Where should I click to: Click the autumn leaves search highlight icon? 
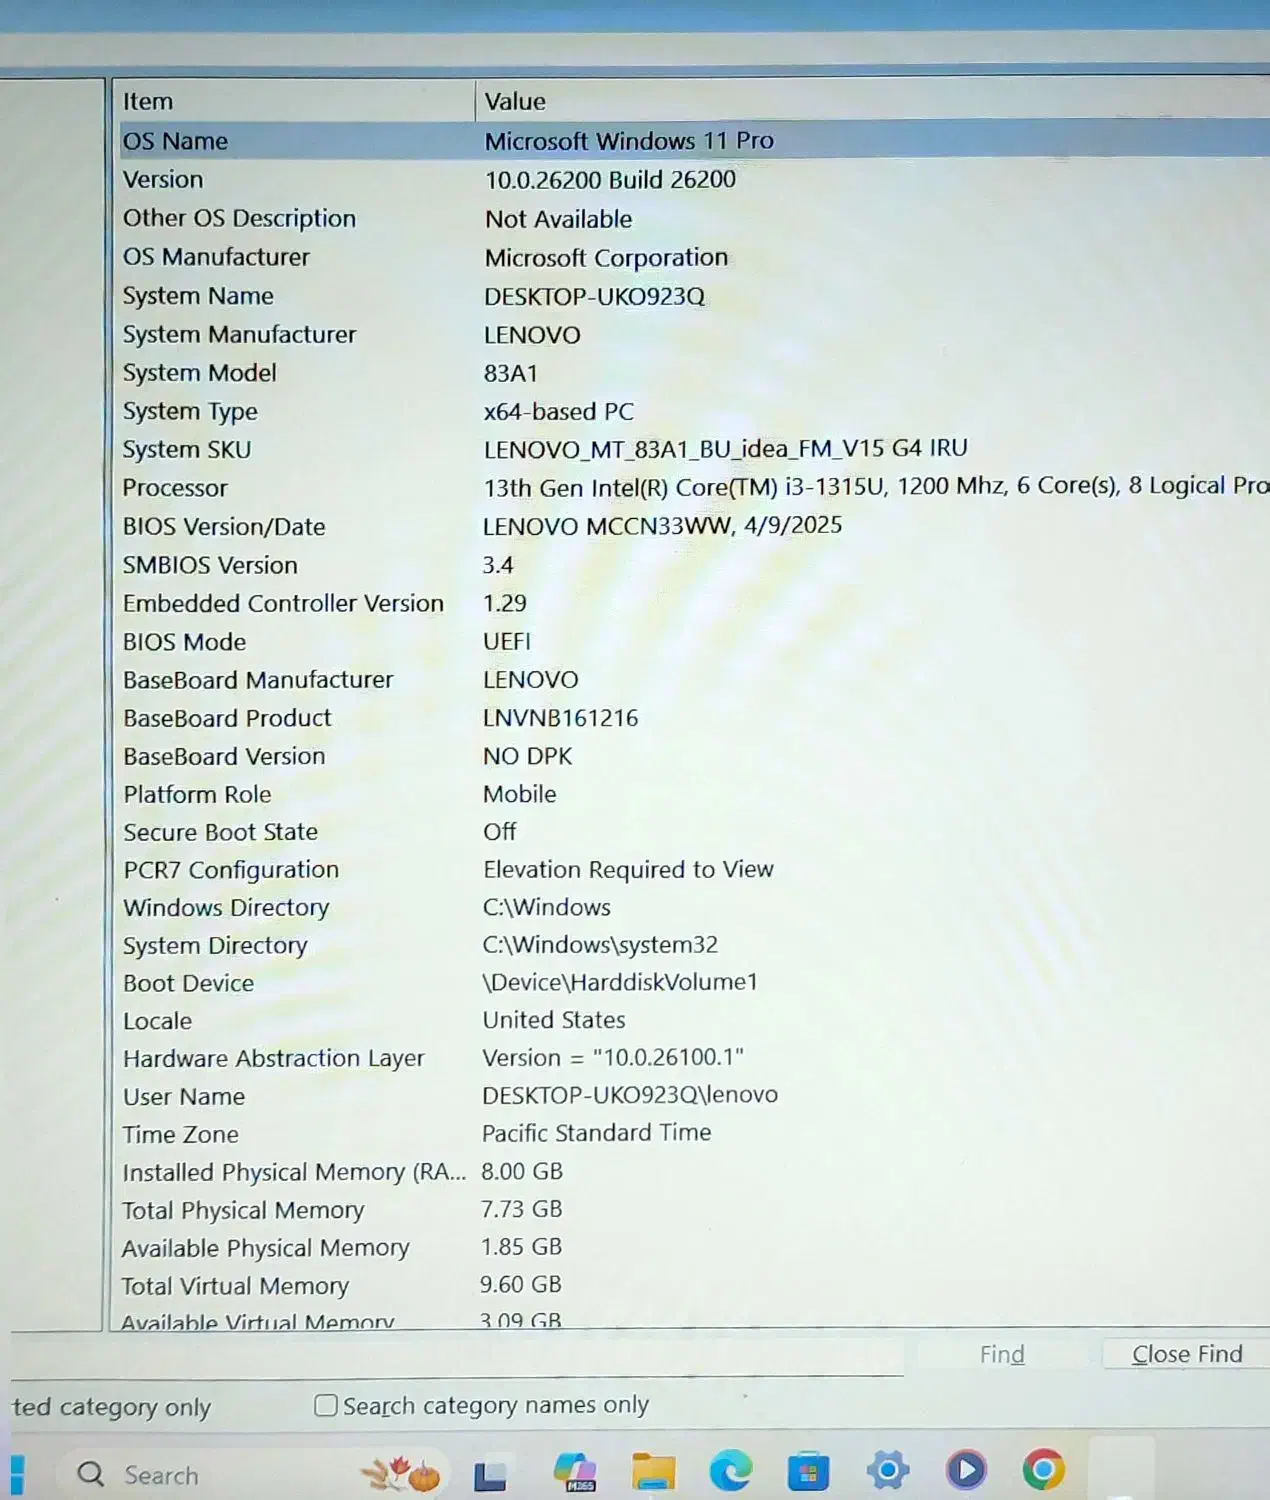401,1474
